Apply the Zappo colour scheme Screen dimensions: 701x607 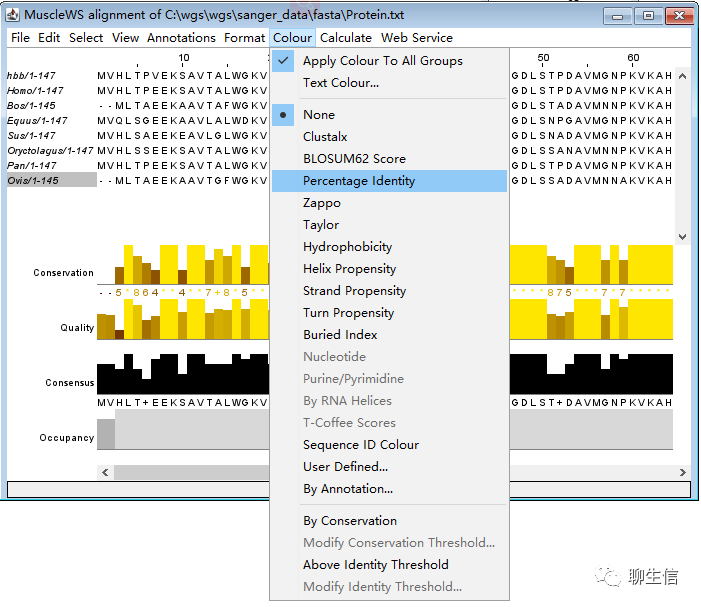coord(322,202)
